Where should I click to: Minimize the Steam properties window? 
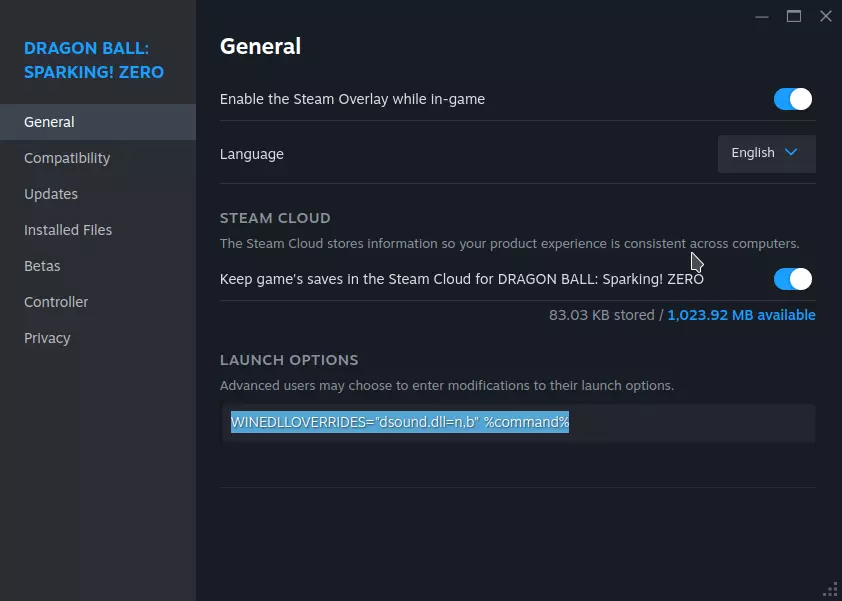click(x=763, y=16)
